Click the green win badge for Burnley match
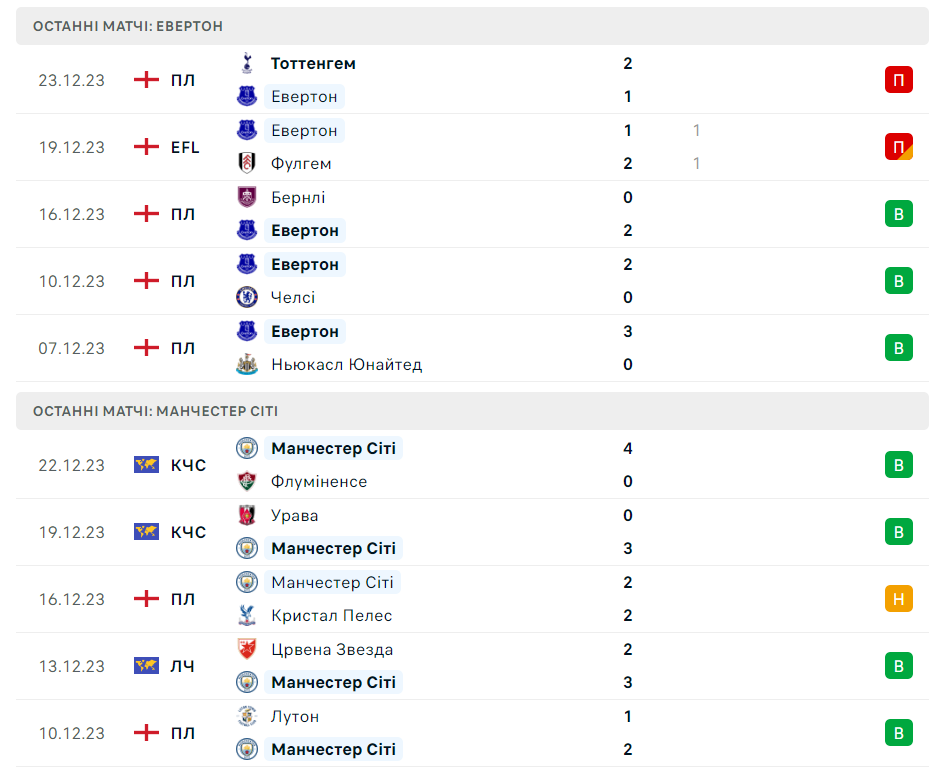 click(899, 214)
